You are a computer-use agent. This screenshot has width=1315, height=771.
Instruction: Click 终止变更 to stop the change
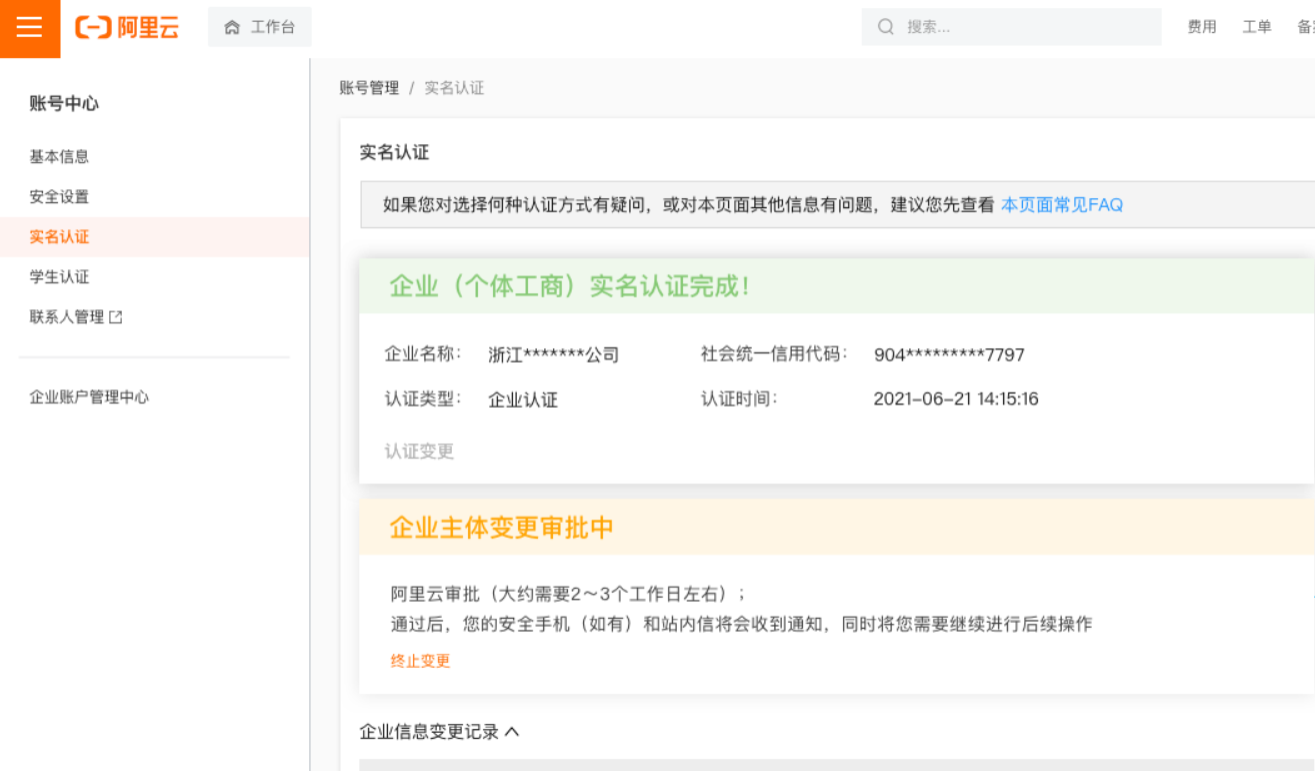tap(420, 661)
